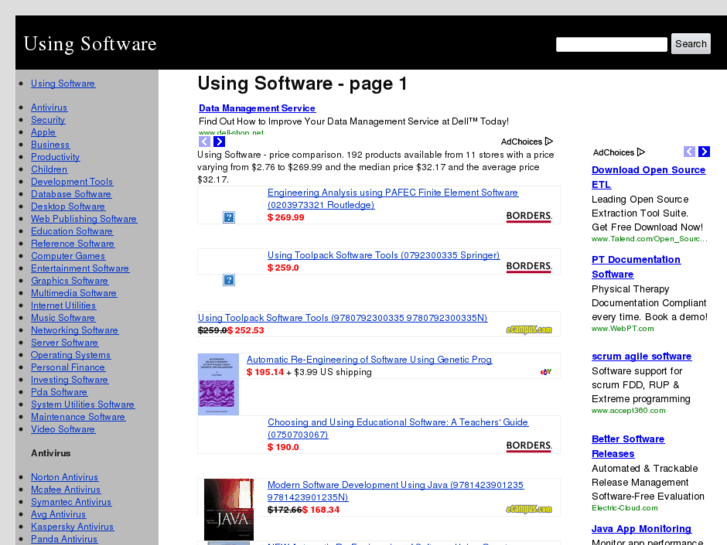Screen dimensions: 727x545
Task: Click the next arrow in right sidebar ads
Action: tap(704, 152)
